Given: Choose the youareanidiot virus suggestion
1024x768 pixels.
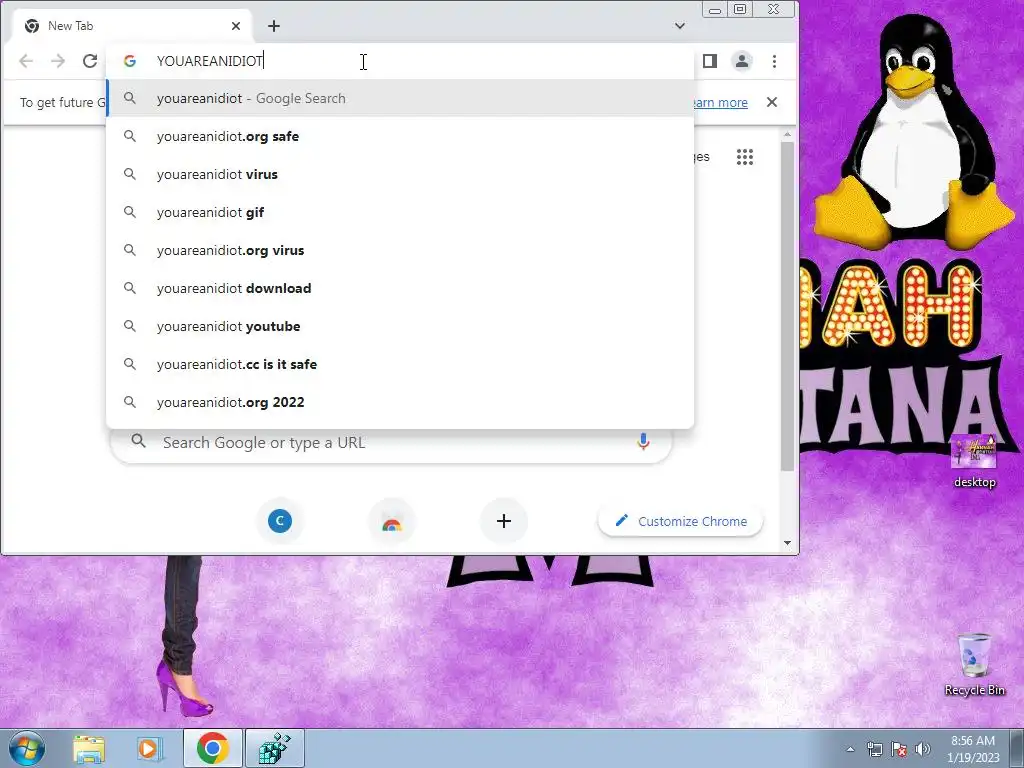Looking at the screenshot, I should pos(400,174).
